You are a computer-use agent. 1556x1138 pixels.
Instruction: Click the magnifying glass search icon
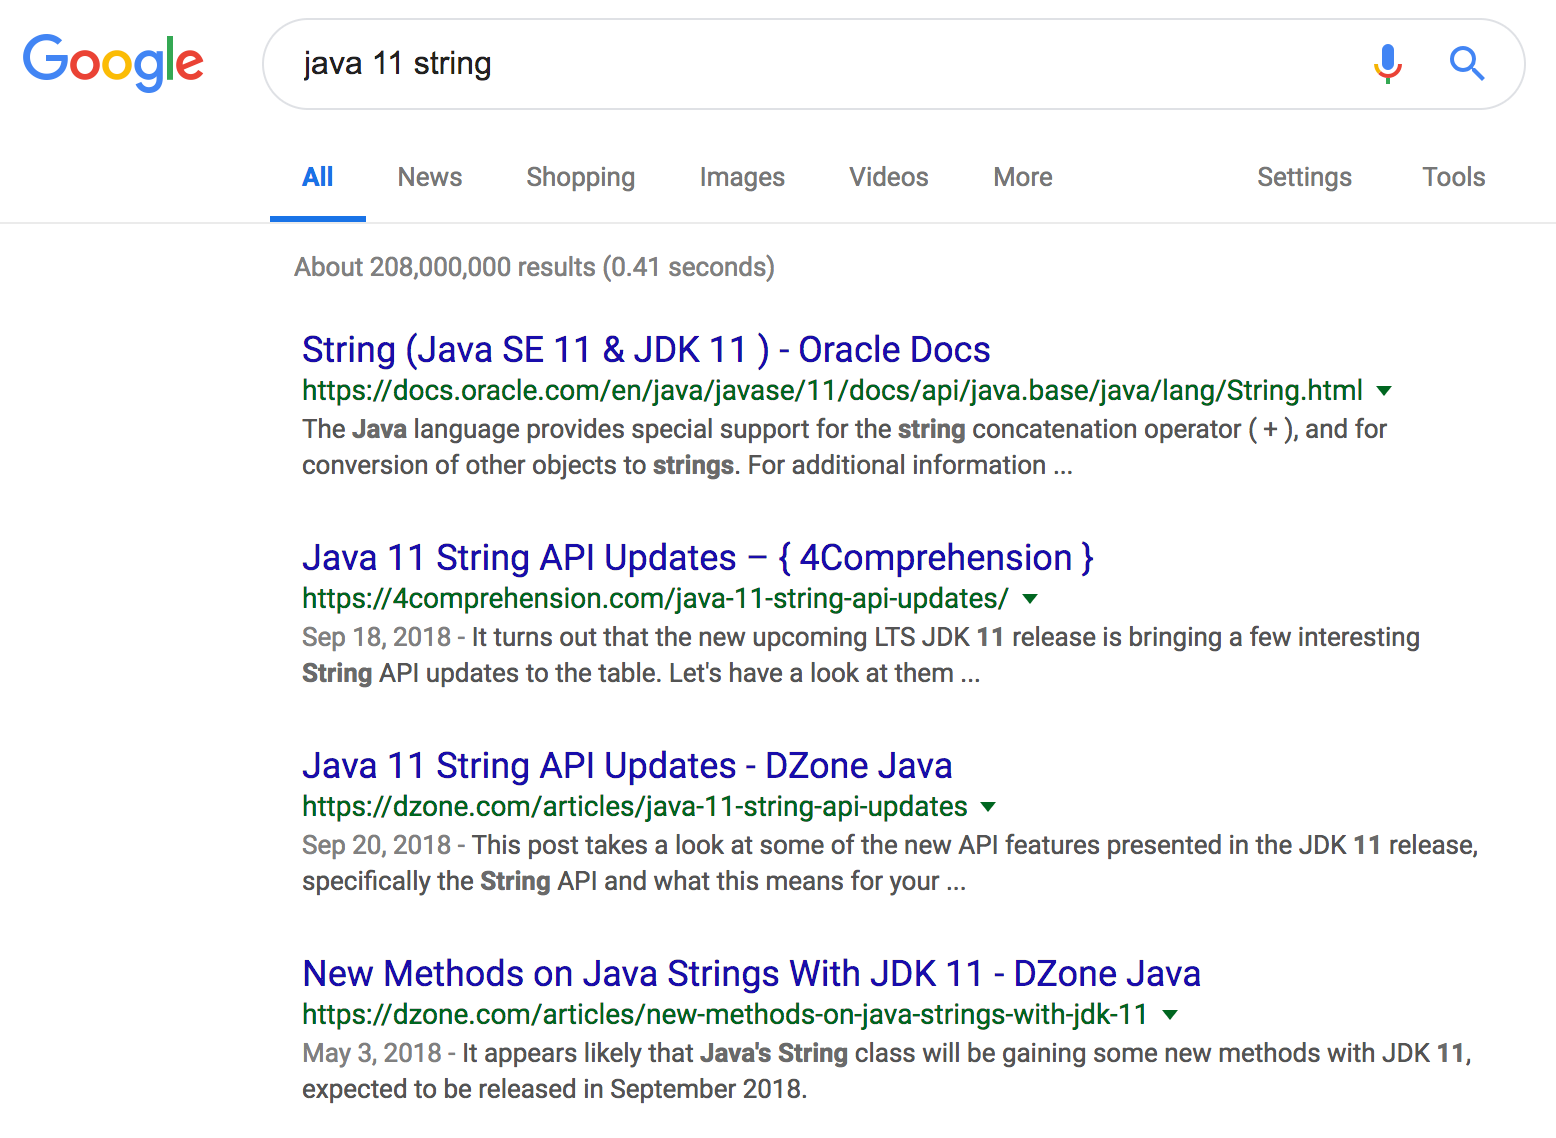[x=1467, y=63]
